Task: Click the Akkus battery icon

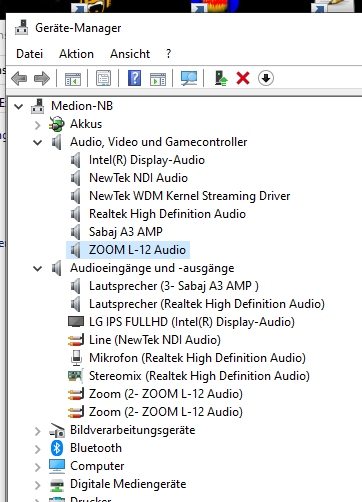Action: (56, 124)
